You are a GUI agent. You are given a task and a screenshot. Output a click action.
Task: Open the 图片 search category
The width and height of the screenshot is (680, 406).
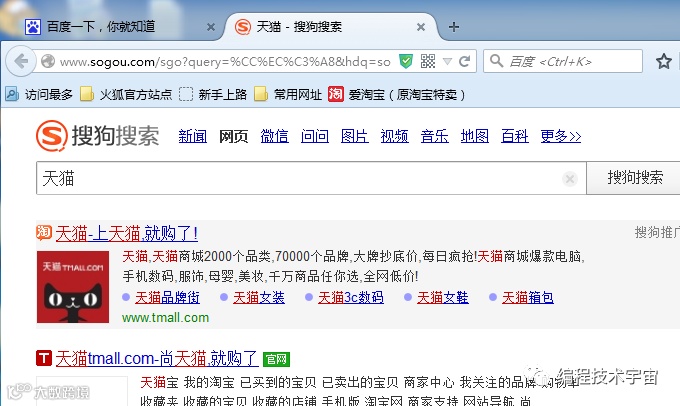(x=355, y=136)
